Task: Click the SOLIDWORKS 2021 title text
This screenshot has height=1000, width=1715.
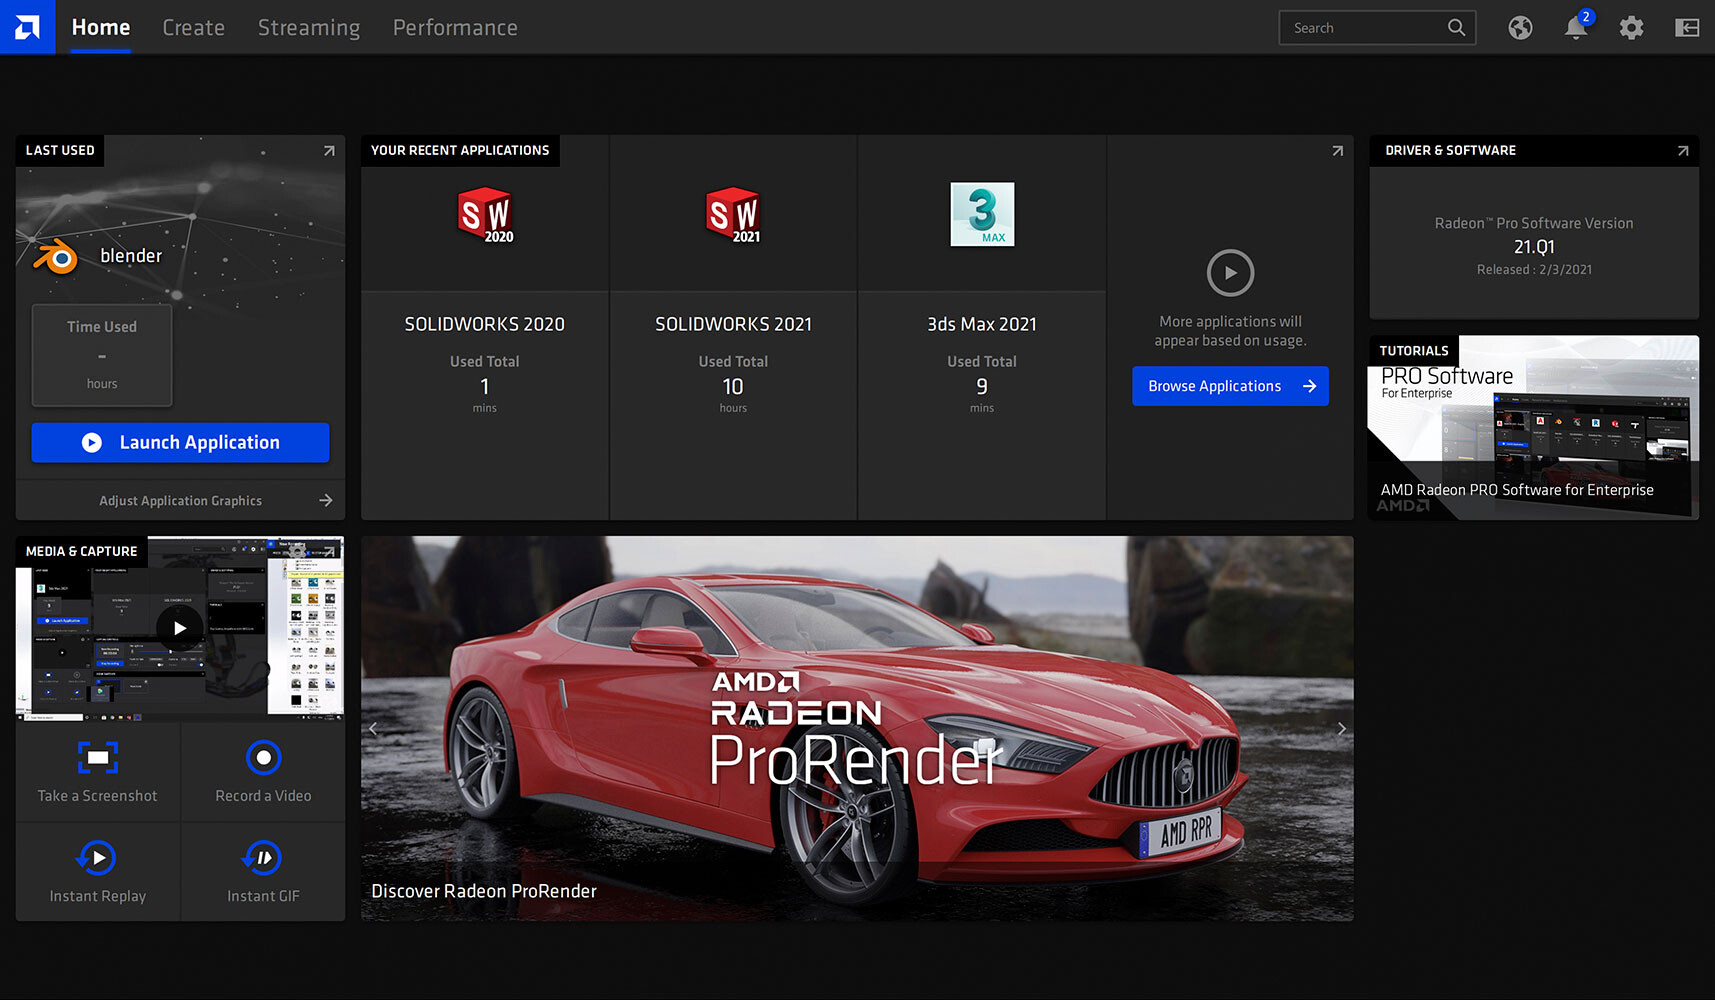Action: pyautogui.click(x=733, y=324)
